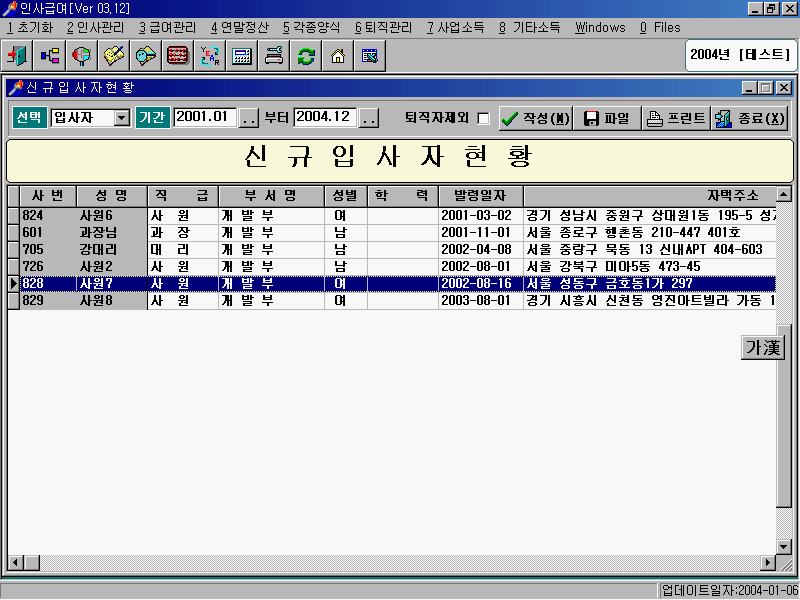Open the organization chart toolbar icon
Image resolution: width=800 pixels, height=600 pixels.
48,57
